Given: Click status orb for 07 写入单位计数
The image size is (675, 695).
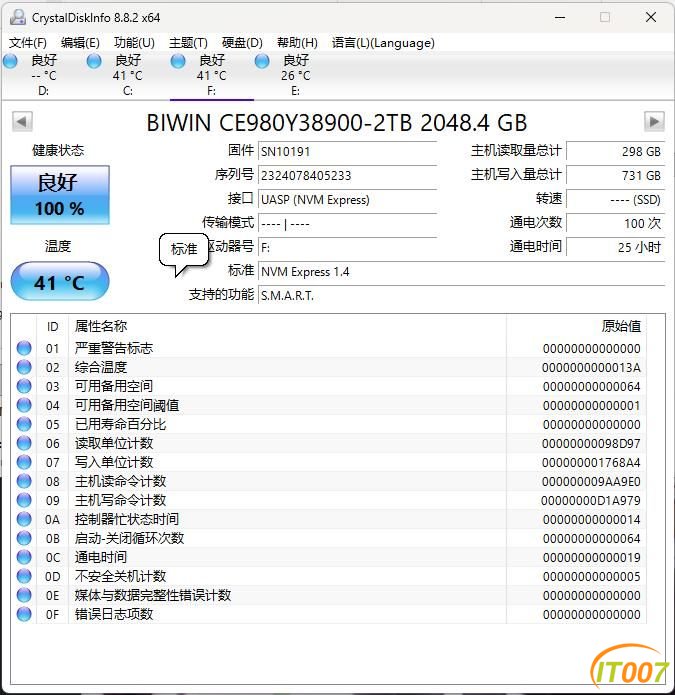Looking at the screenshot, I should coord(24,462).
